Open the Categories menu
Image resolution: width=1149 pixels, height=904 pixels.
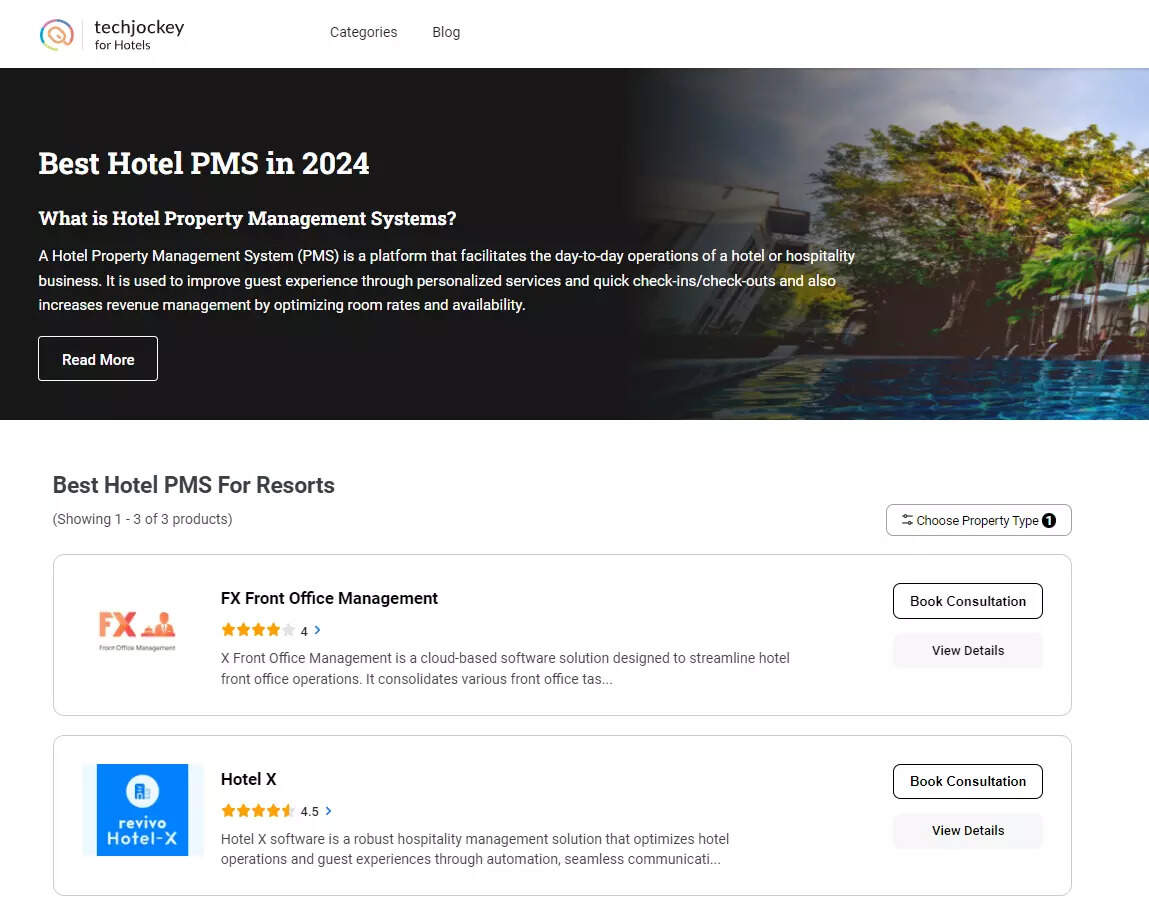click(x=363, y=32)
